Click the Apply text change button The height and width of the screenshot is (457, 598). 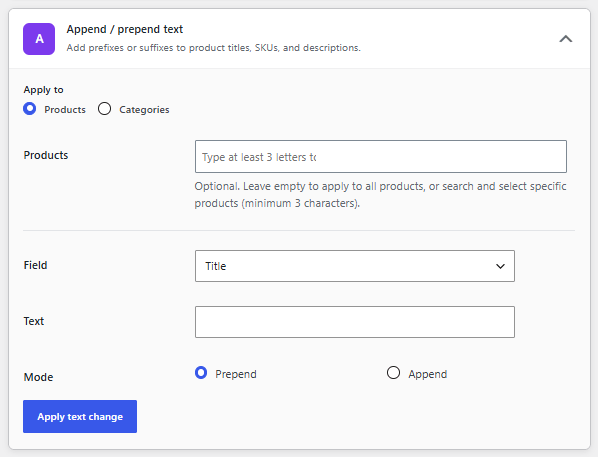click(x=80, y=417)
